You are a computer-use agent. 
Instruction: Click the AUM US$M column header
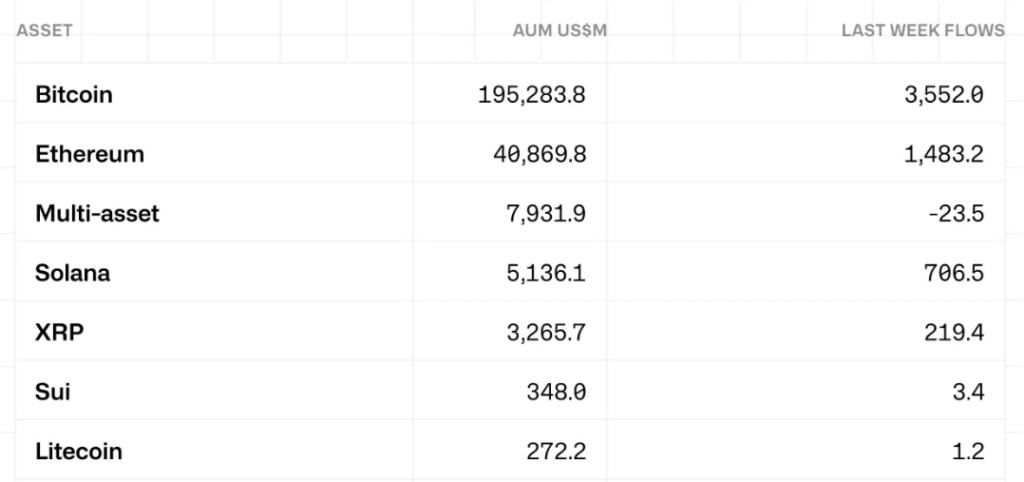tap(559, 31)
